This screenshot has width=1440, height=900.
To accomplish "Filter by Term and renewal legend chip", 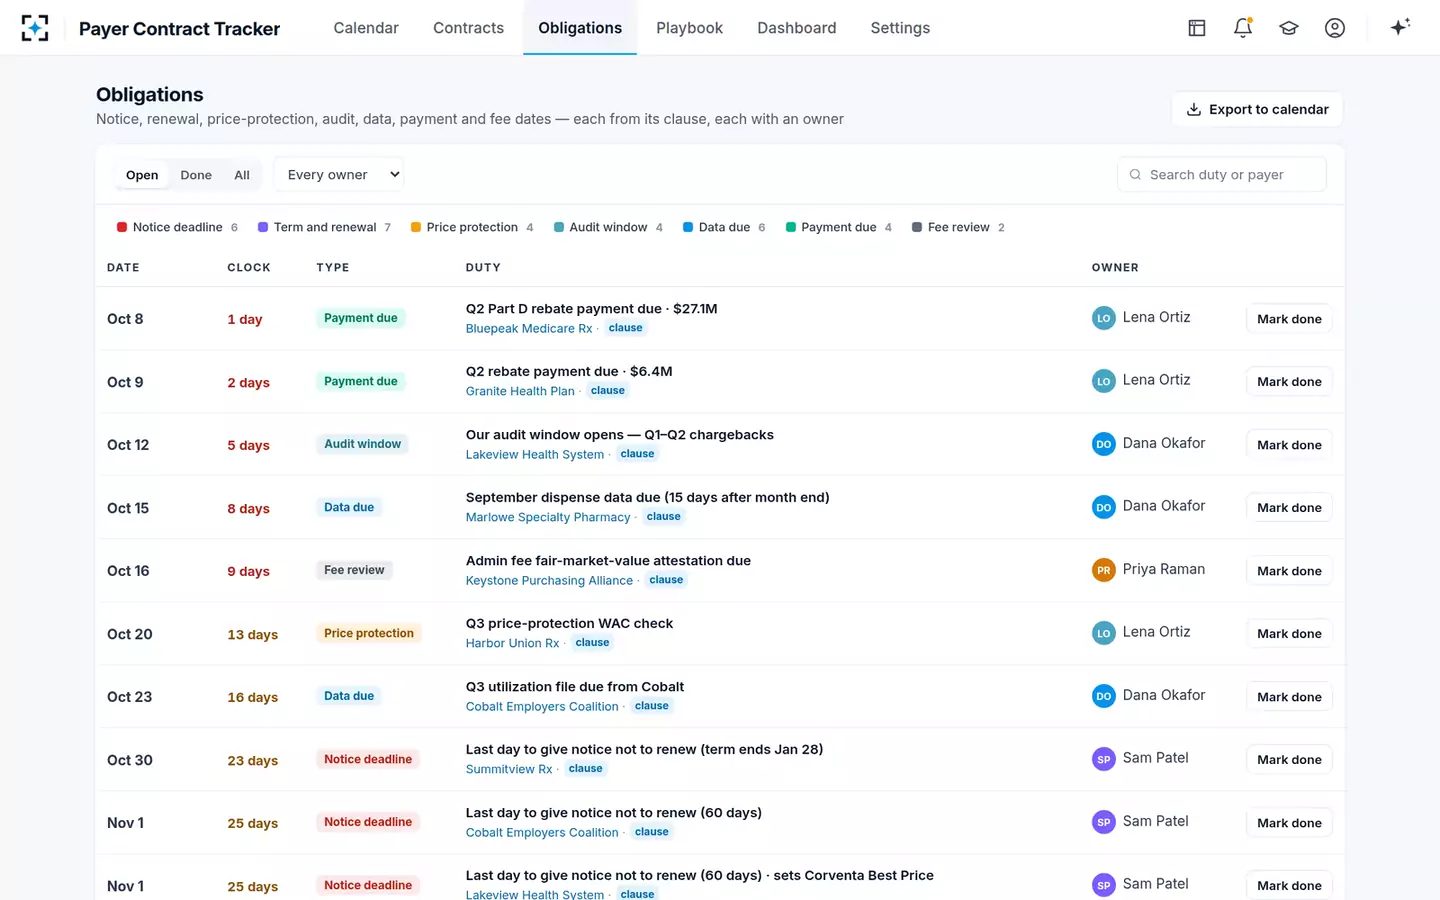I will tap(325, 227).
